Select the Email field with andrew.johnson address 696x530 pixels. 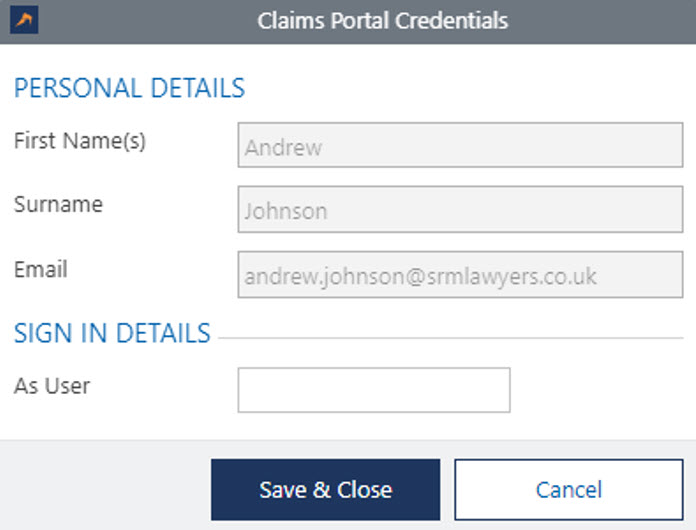coord(460,274)
